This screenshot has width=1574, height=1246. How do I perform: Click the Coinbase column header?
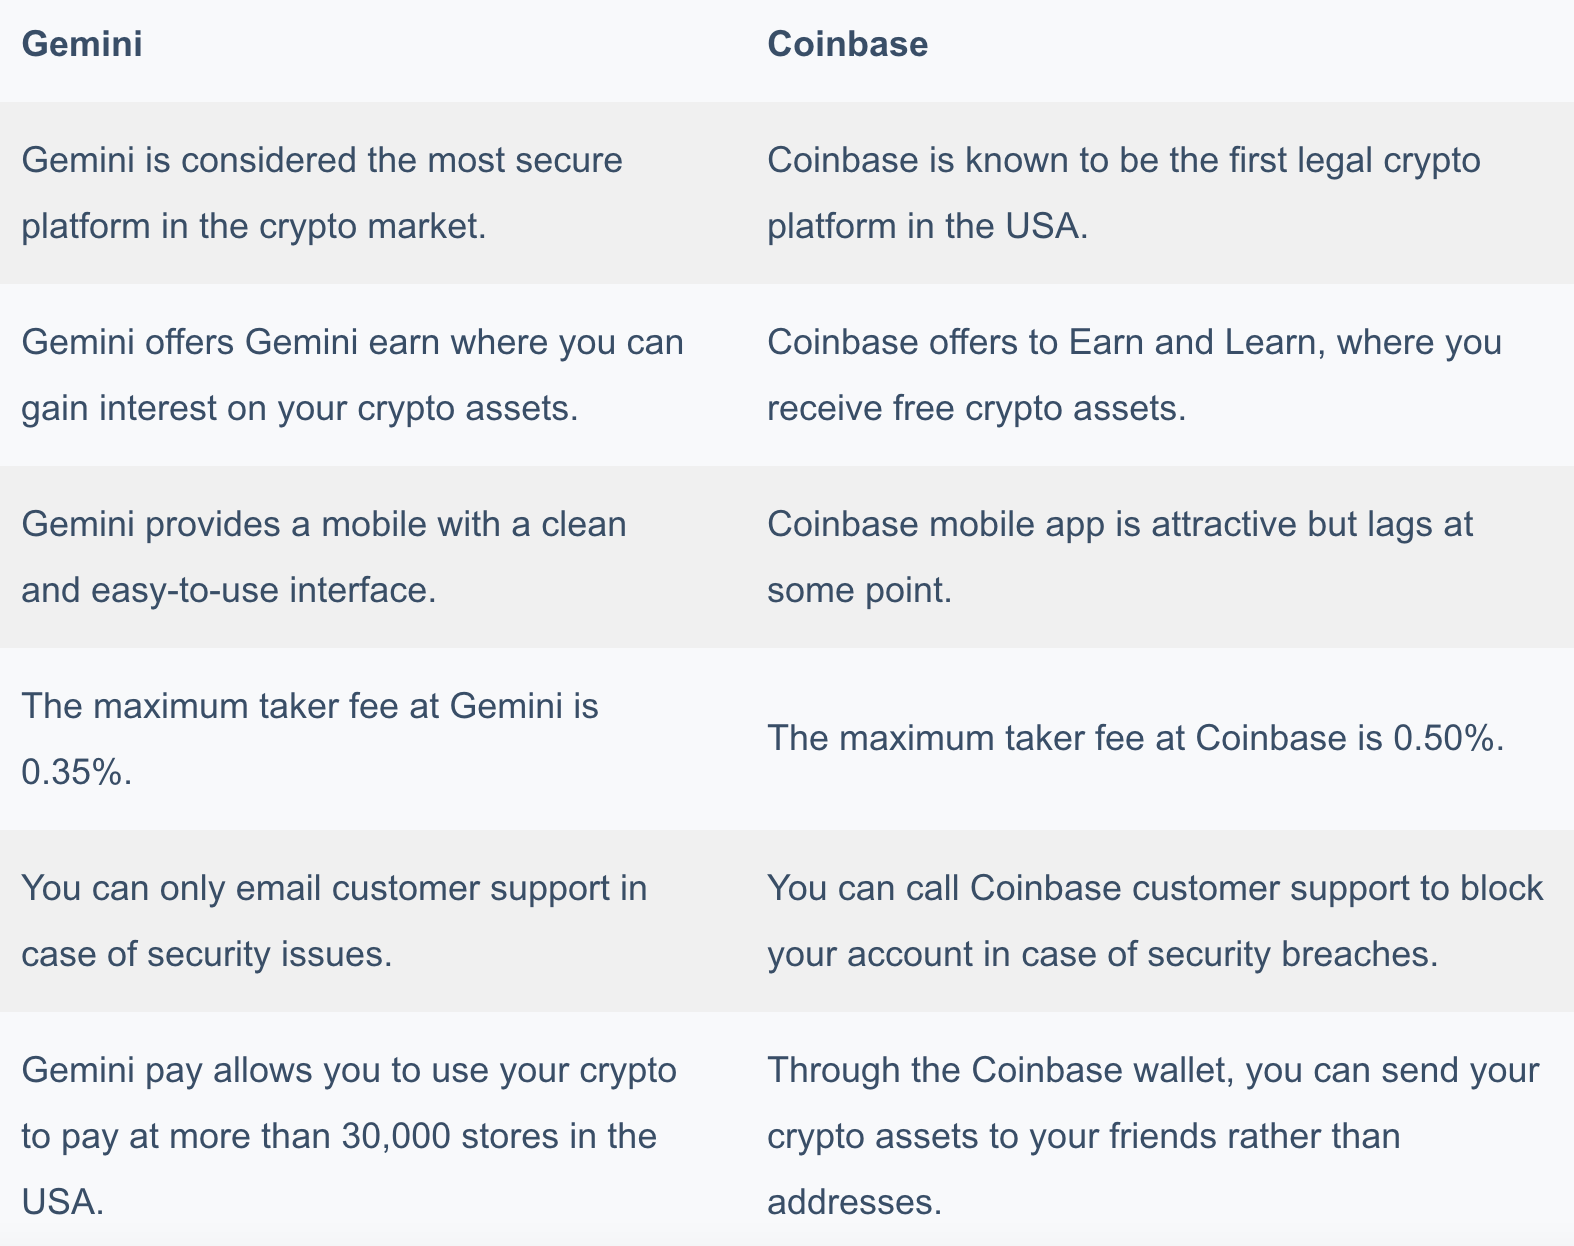[x=847, y=44]
